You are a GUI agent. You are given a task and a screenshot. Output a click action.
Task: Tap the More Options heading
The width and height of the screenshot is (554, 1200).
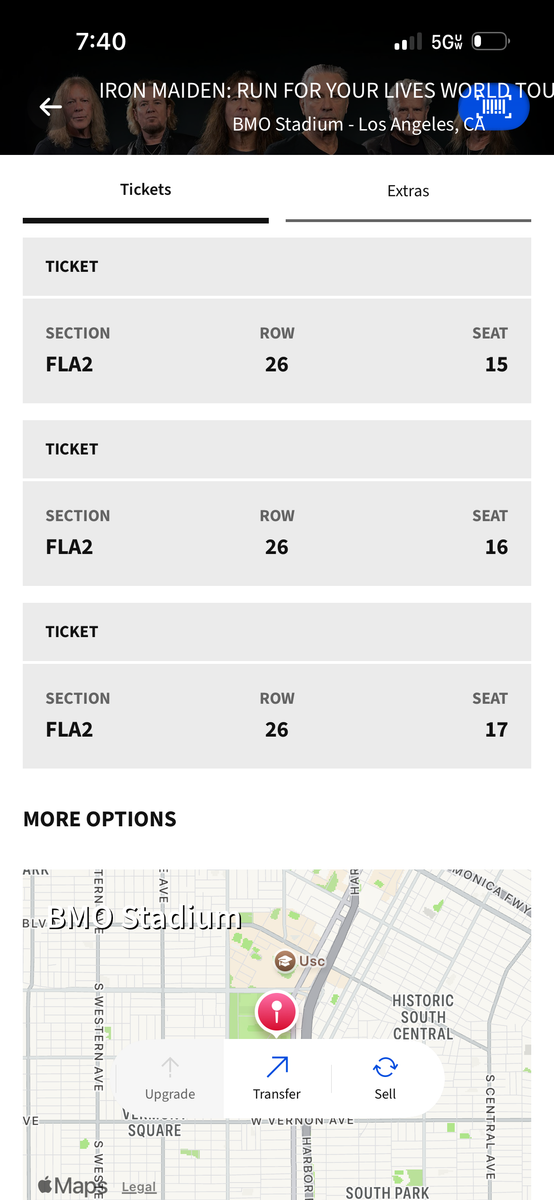point(100,819)
